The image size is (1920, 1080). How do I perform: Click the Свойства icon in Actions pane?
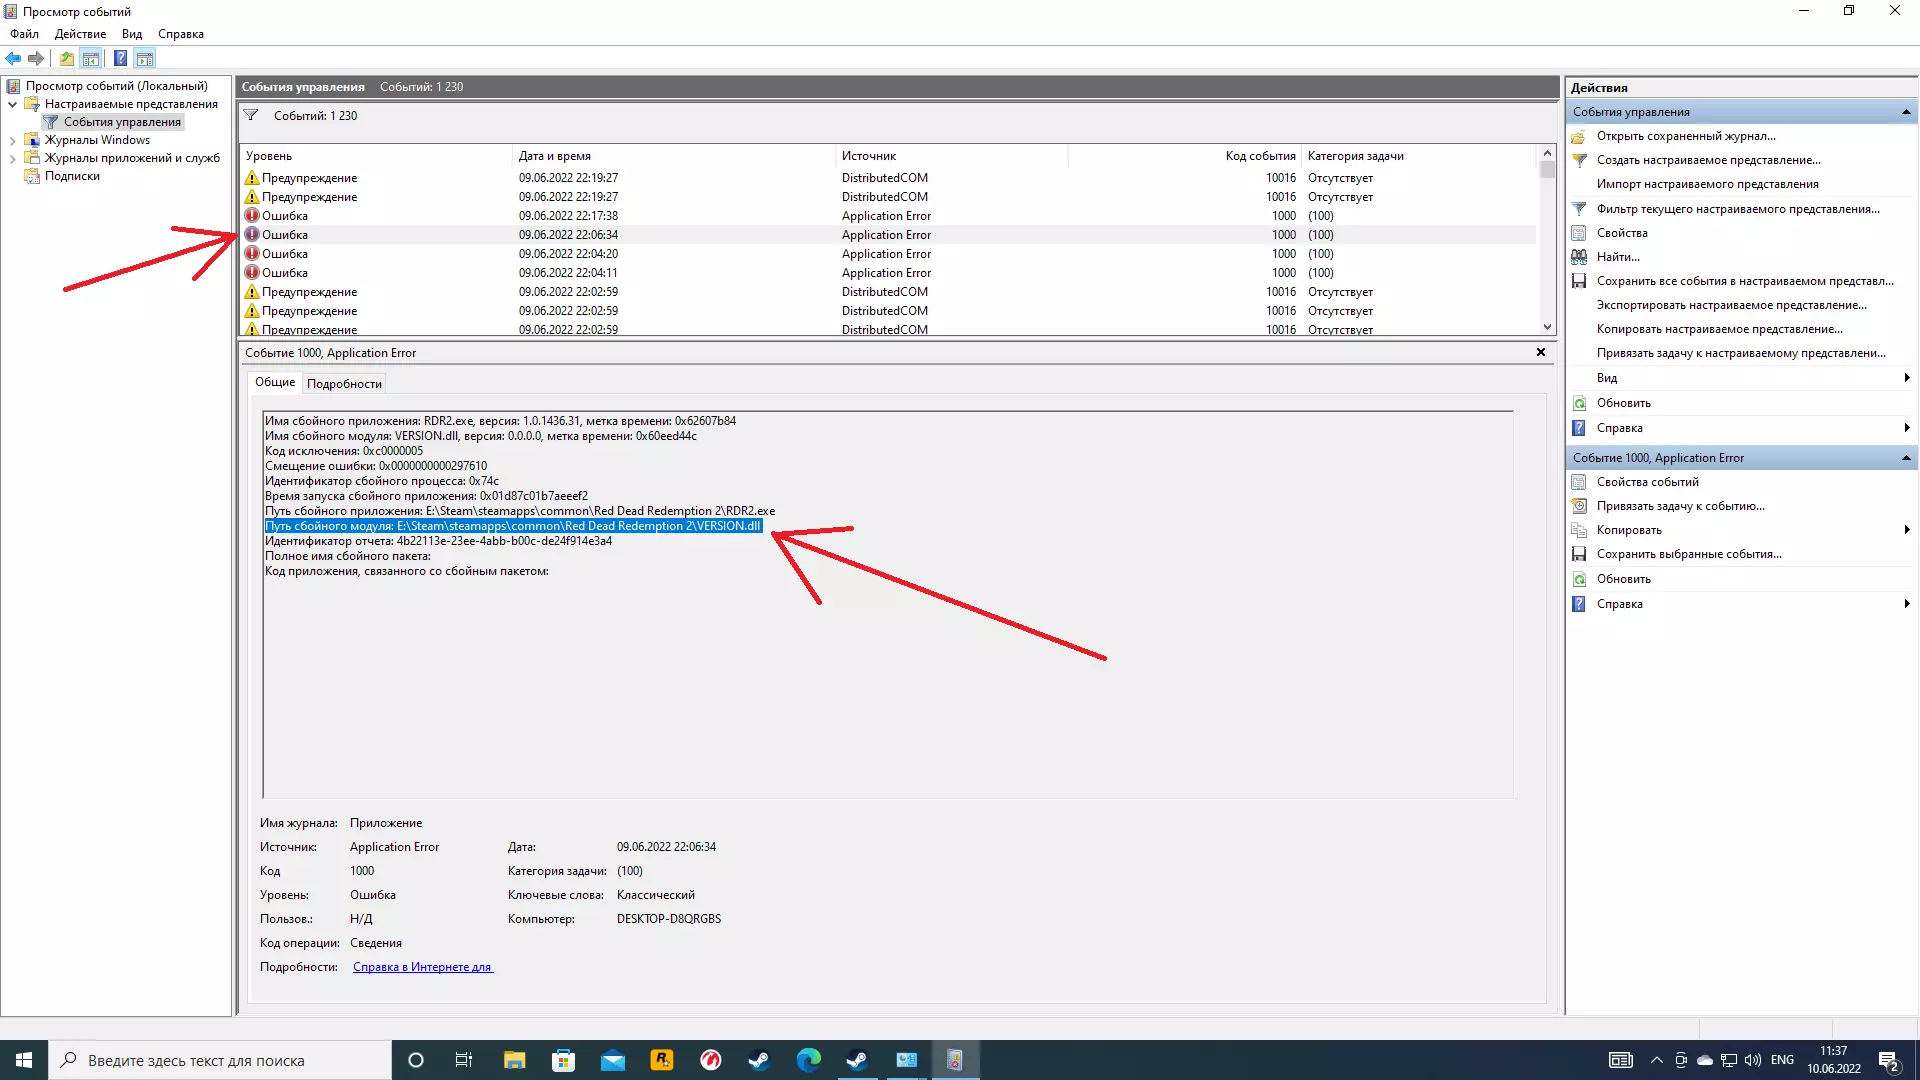point(1579,233)
